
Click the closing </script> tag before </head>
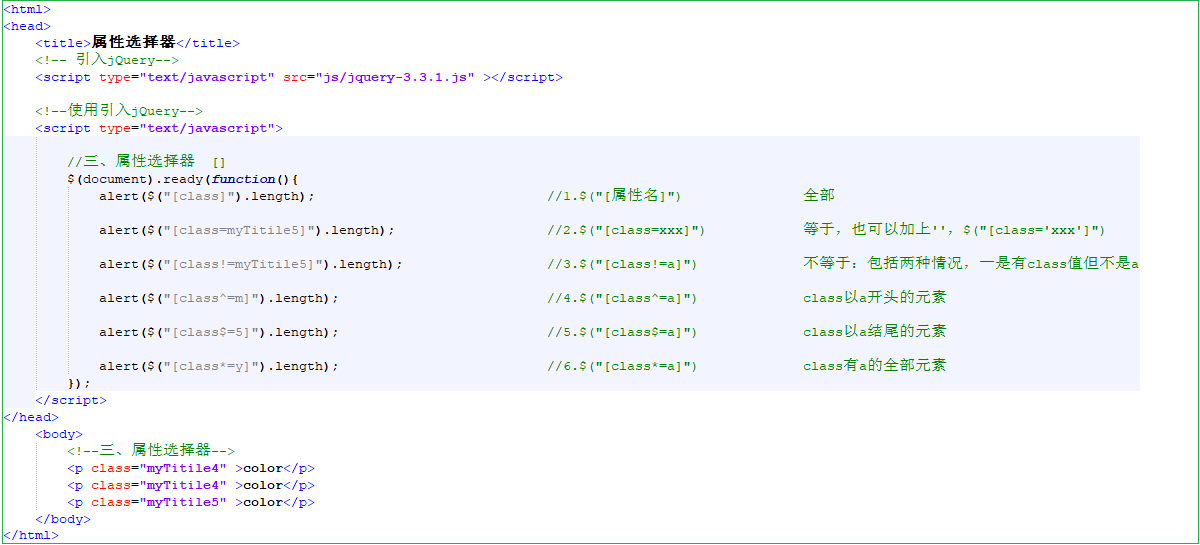[71, 400]
